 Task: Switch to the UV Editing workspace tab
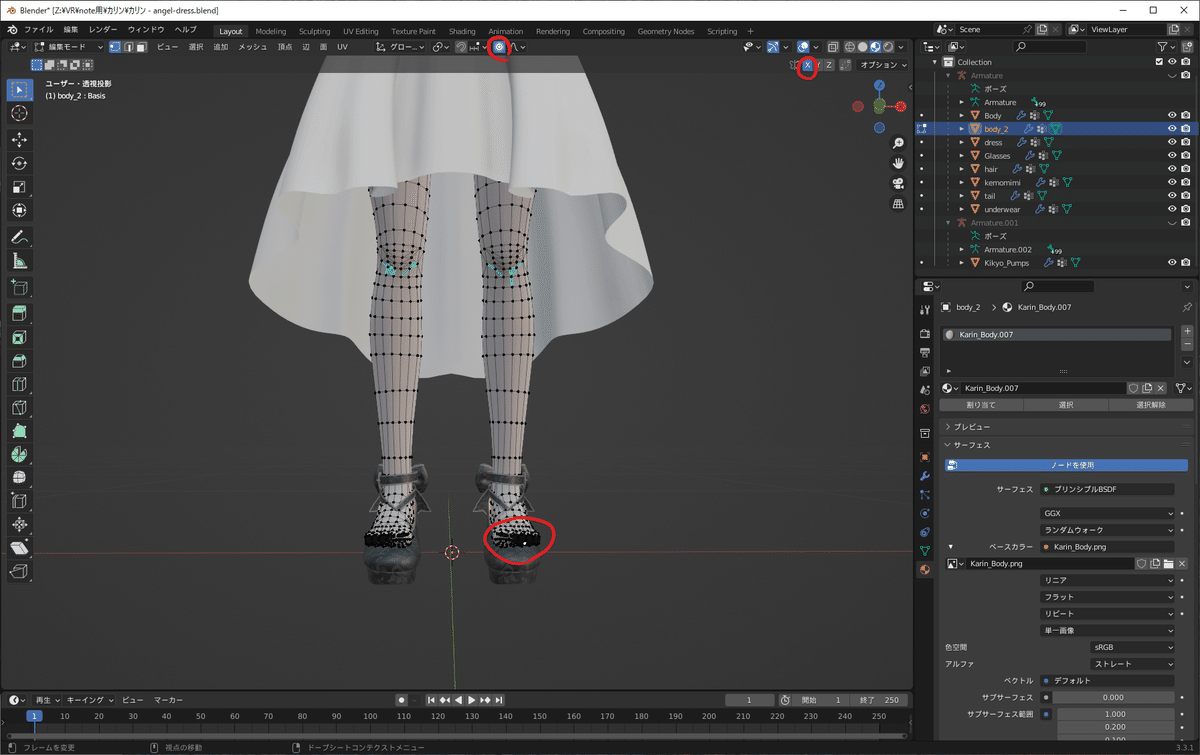point(360,31)
